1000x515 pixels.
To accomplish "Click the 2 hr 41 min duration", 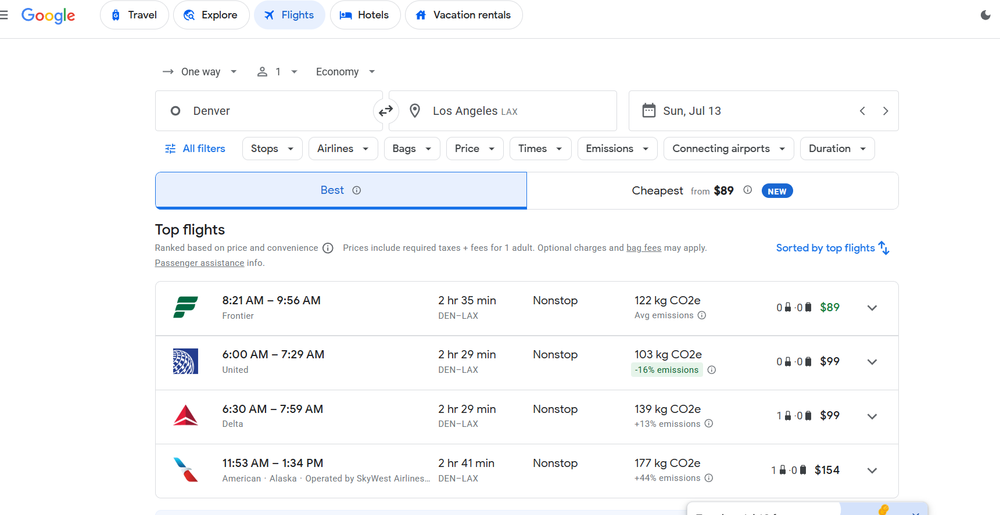I will click(466, 463).
